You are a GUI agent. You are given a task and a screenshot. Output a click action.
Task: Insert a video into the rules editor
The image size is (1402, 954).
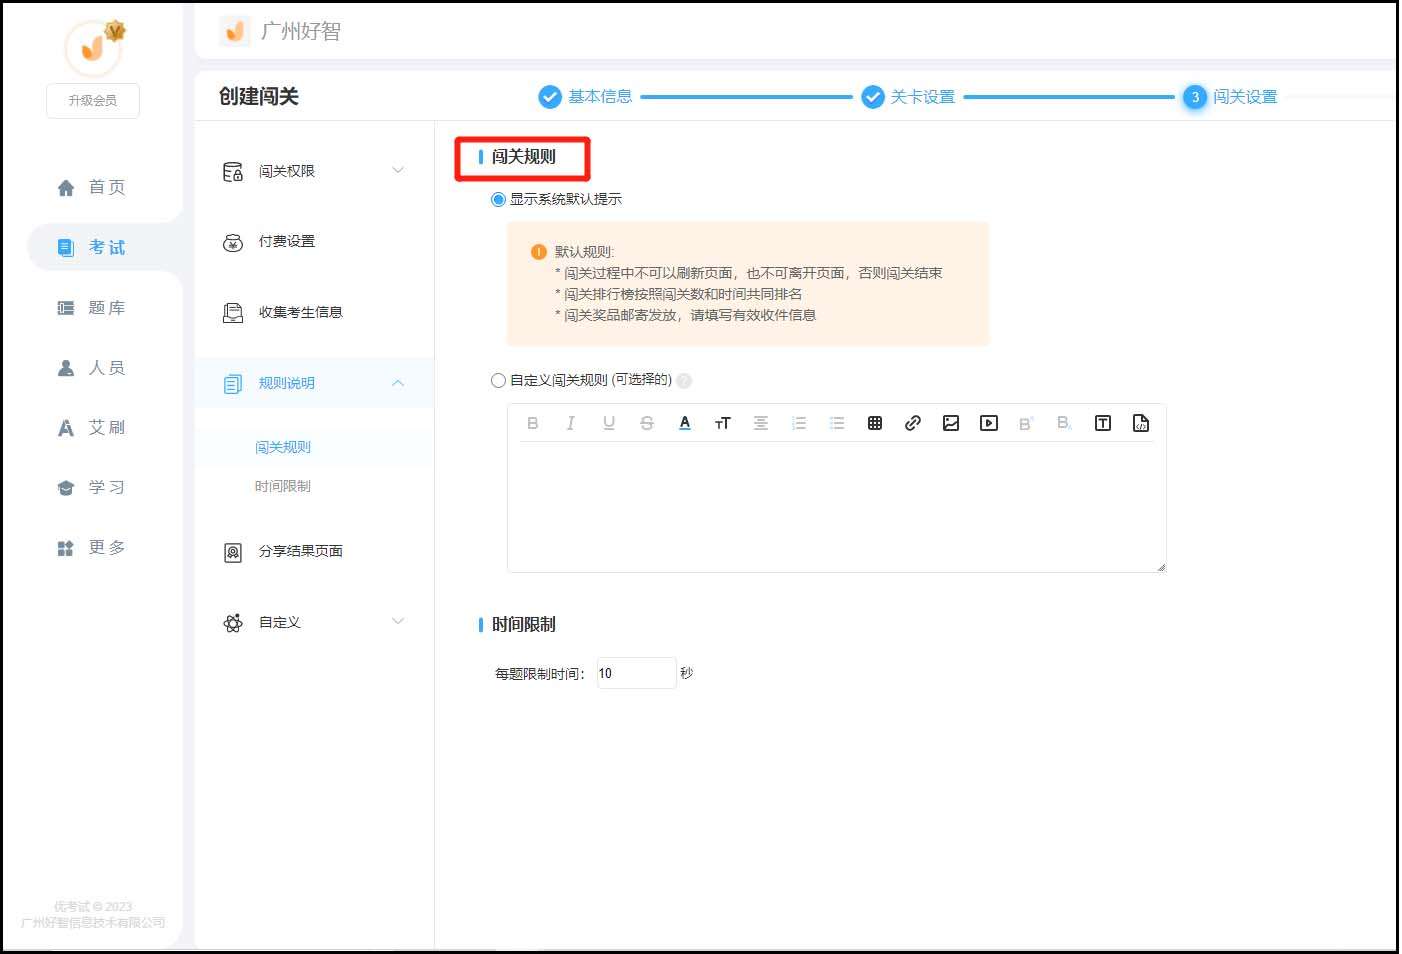(989, 422)
